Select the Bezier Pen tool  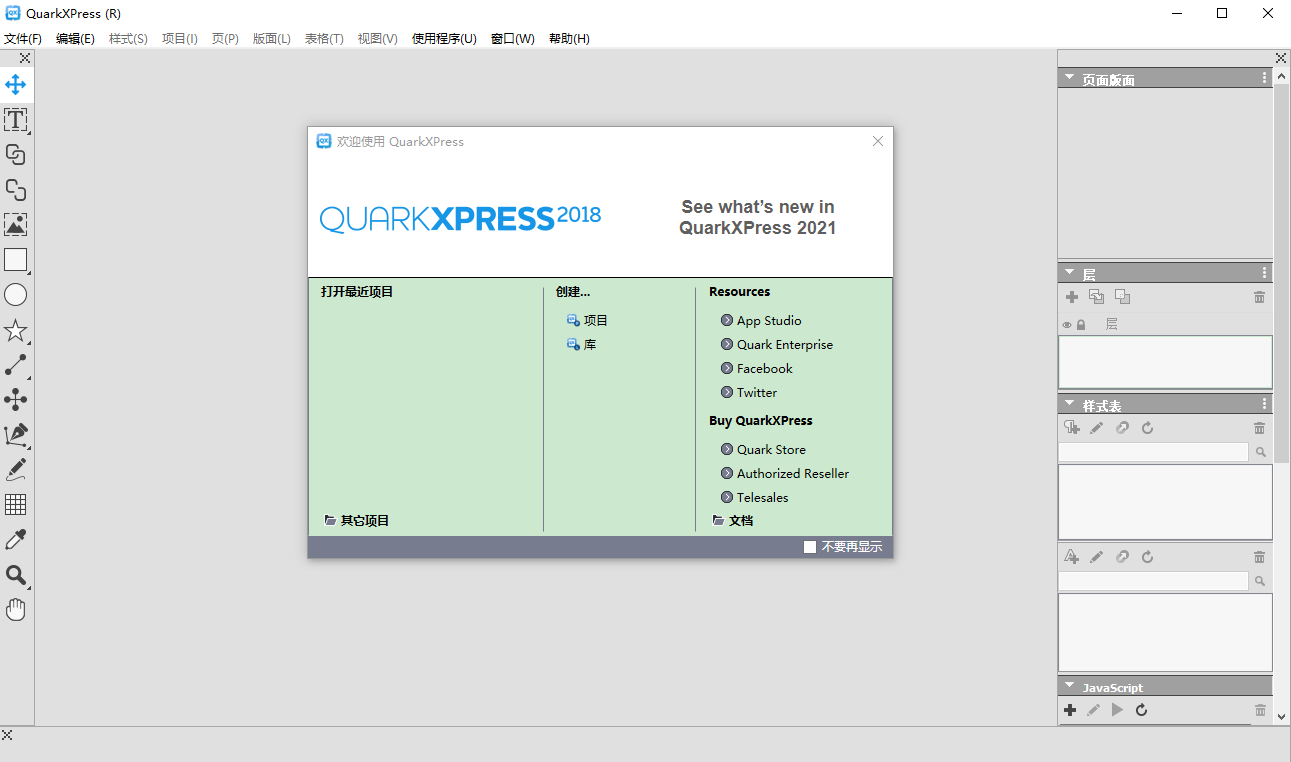(15, 435)
